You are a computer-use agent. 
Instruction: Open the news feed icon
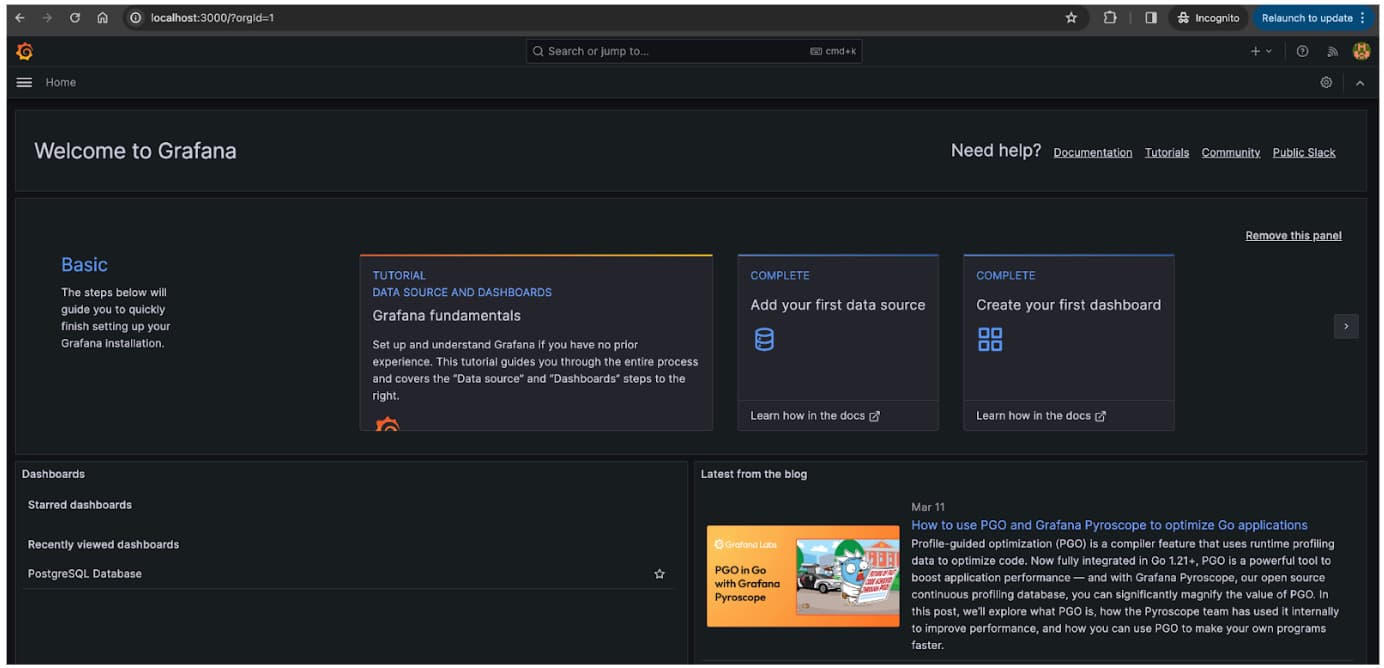tap(1332, 51)
